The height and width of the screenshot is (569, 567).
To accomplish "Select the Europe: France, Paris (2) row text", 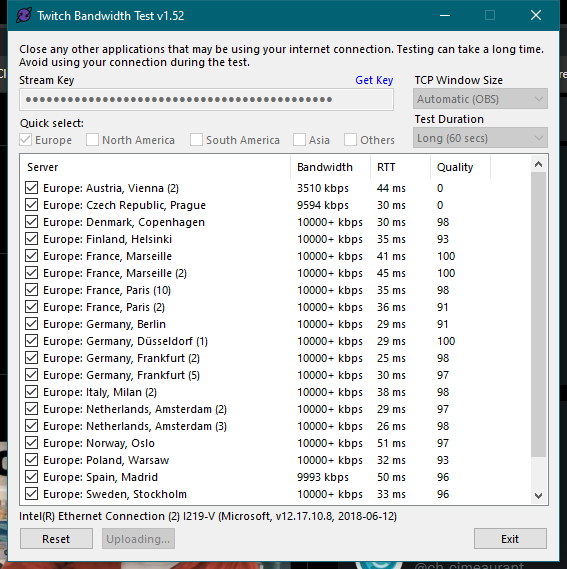I will click(x=104, y=307).
